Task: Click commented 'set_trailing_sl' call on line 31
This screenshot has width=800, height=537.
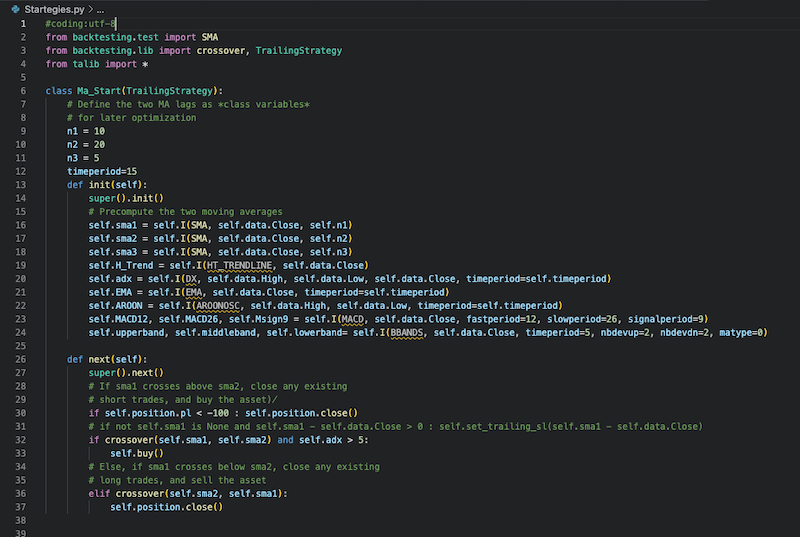Action: (x=571, y=426)
